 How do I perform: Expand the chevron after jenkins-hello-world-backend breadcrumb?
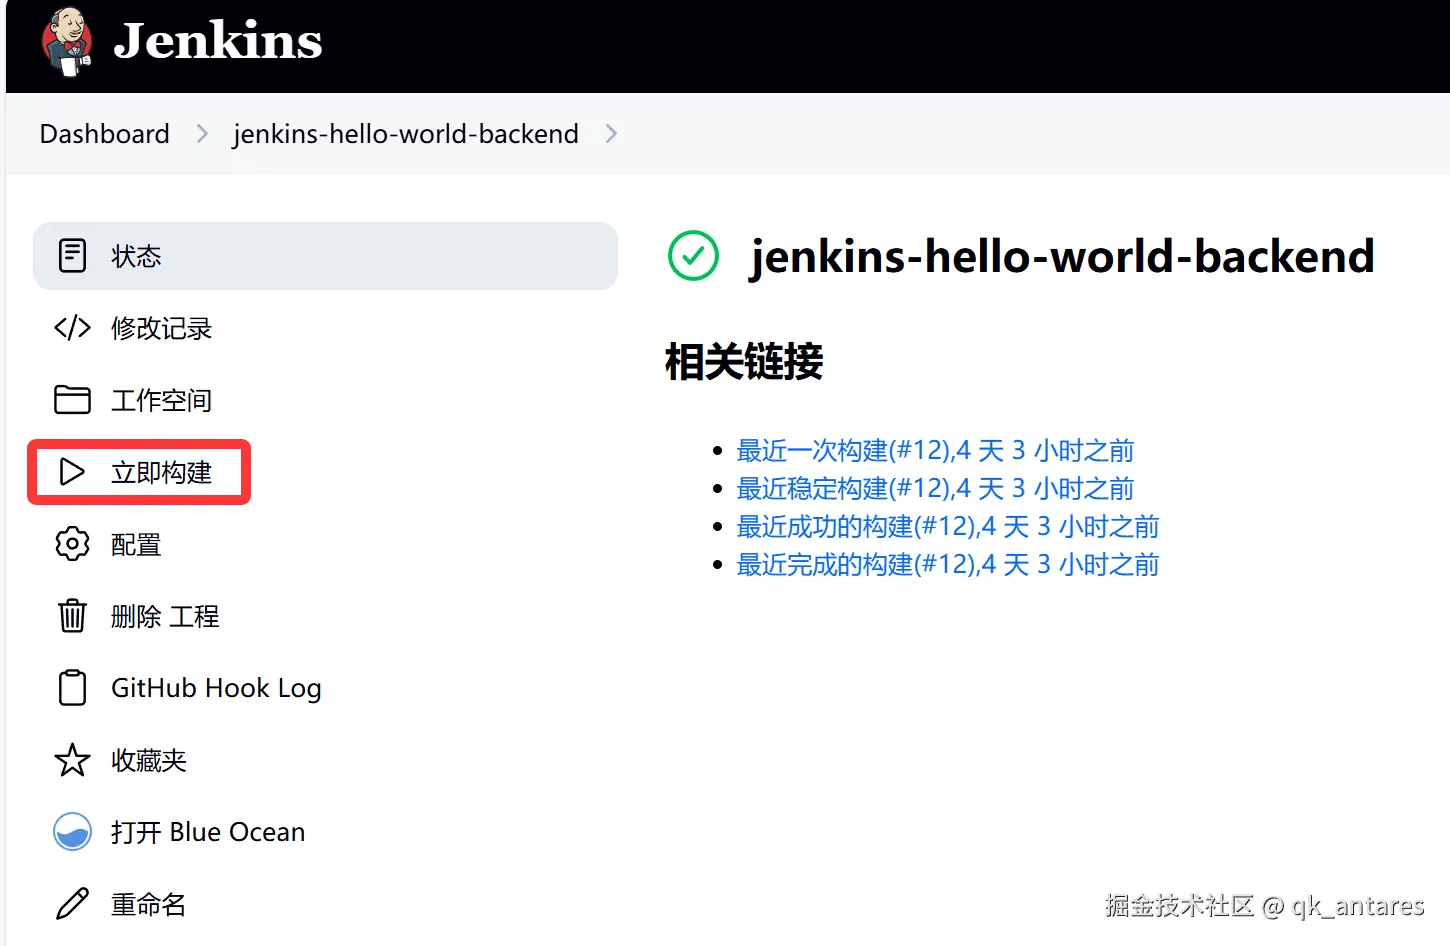tap(611, 134)
